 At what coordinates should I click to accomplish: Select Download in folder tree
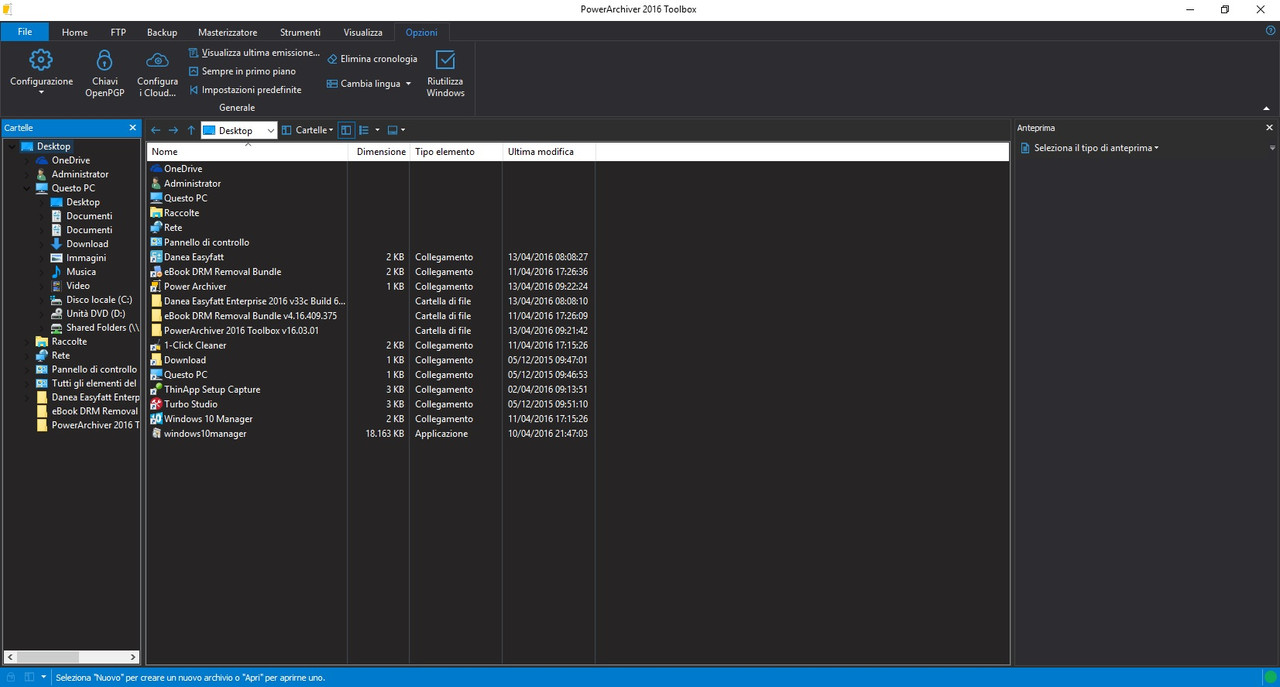87,244
